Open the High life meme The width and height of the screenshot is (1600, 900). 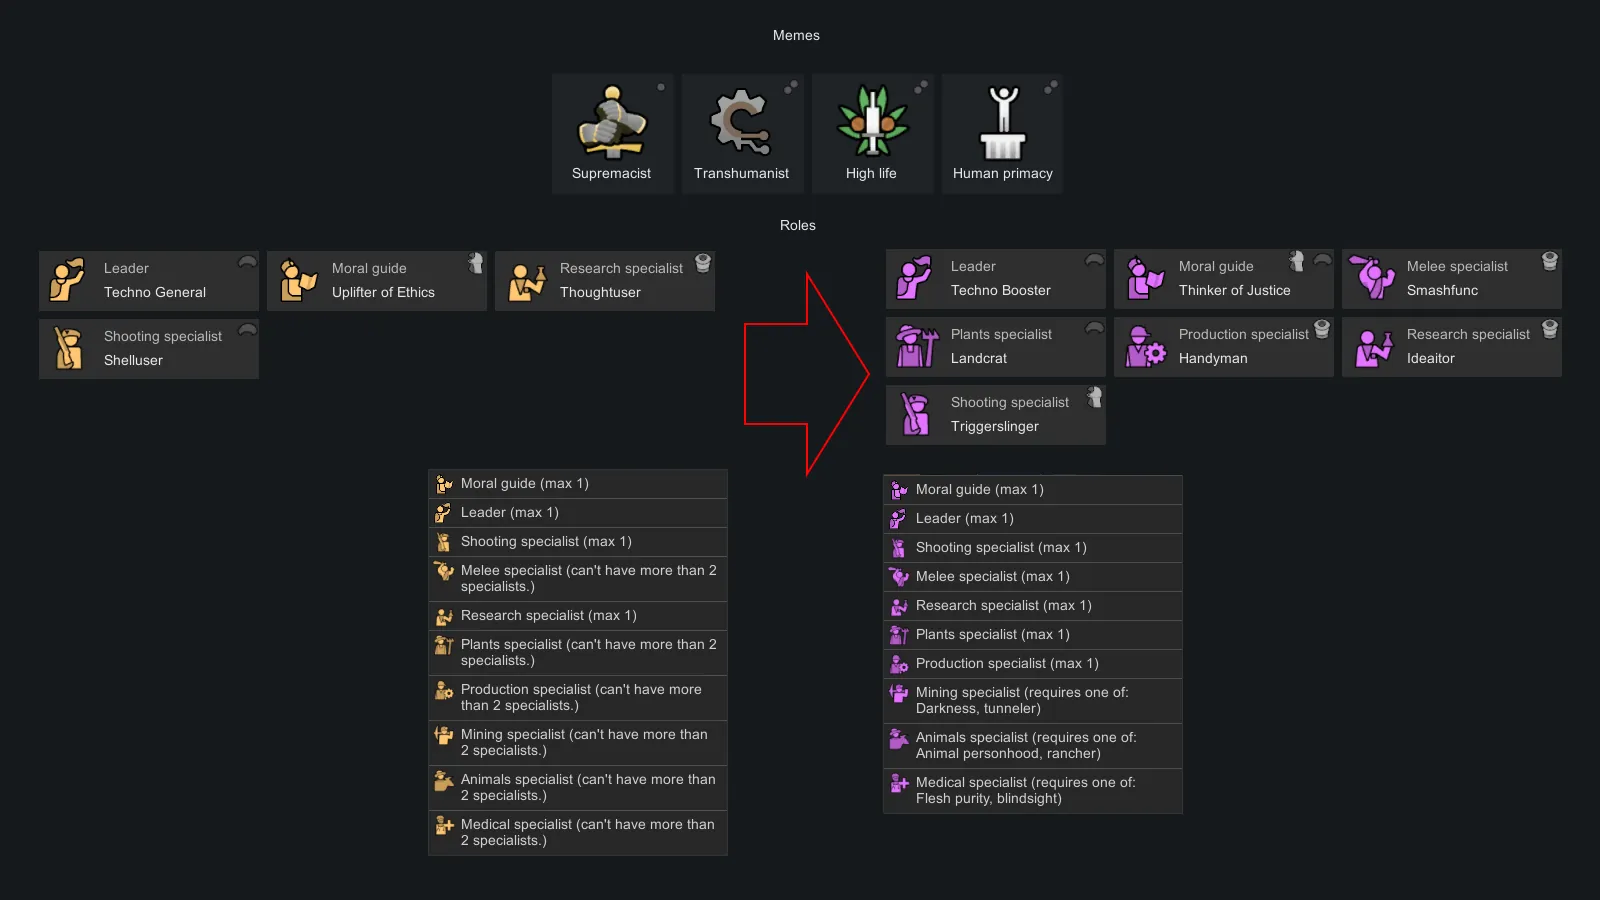tap(872, 125)
